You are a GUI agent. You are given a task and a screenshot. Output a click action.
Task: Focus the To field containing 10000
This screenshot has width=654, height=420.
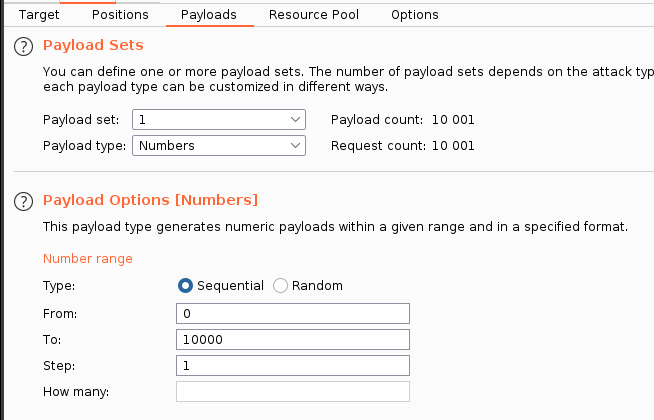coord(292,339)
